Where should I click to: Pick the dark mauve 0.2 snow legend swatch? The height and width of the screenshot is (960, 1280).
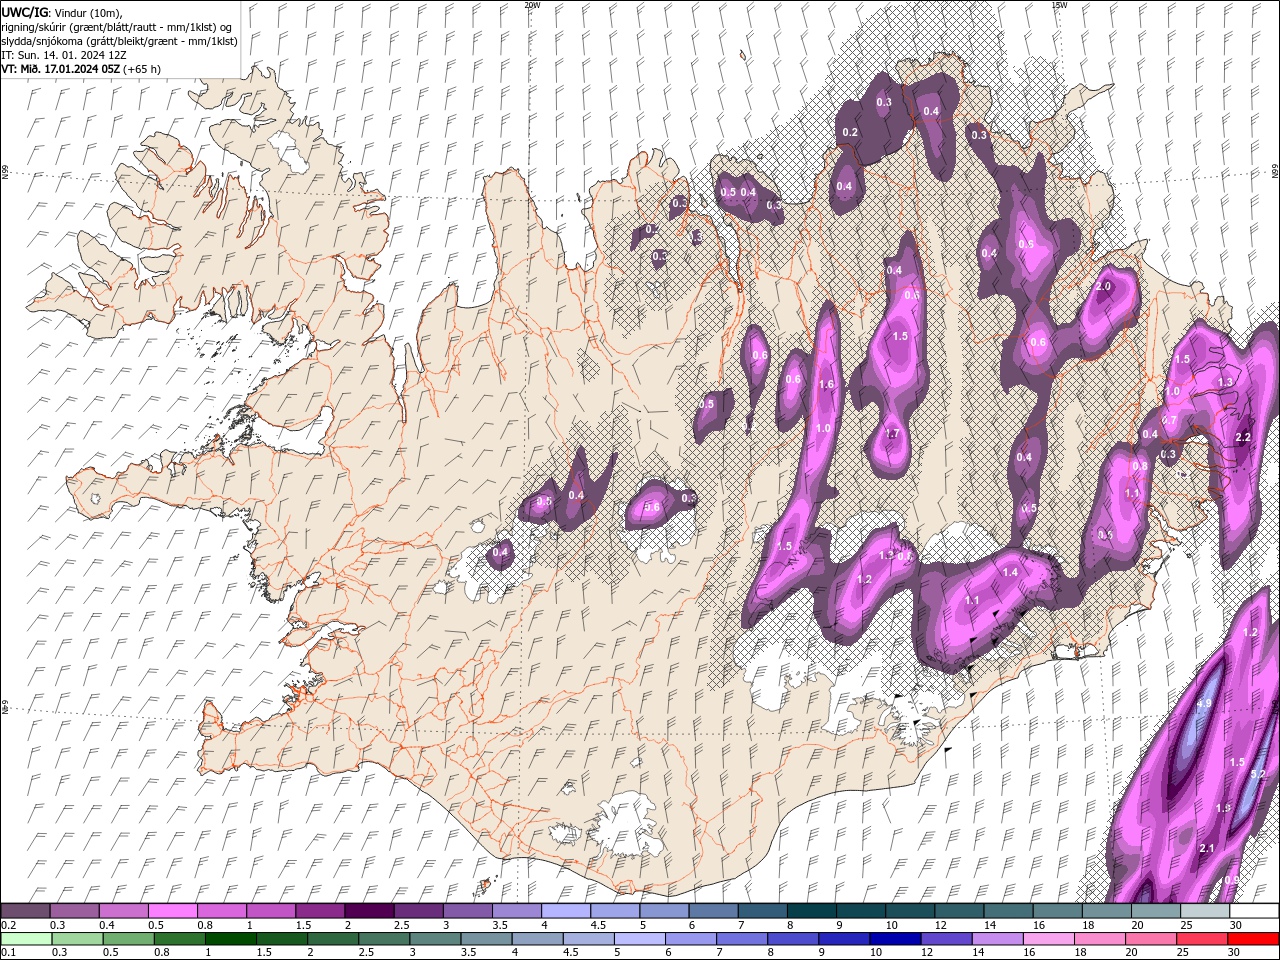(25, 911)
